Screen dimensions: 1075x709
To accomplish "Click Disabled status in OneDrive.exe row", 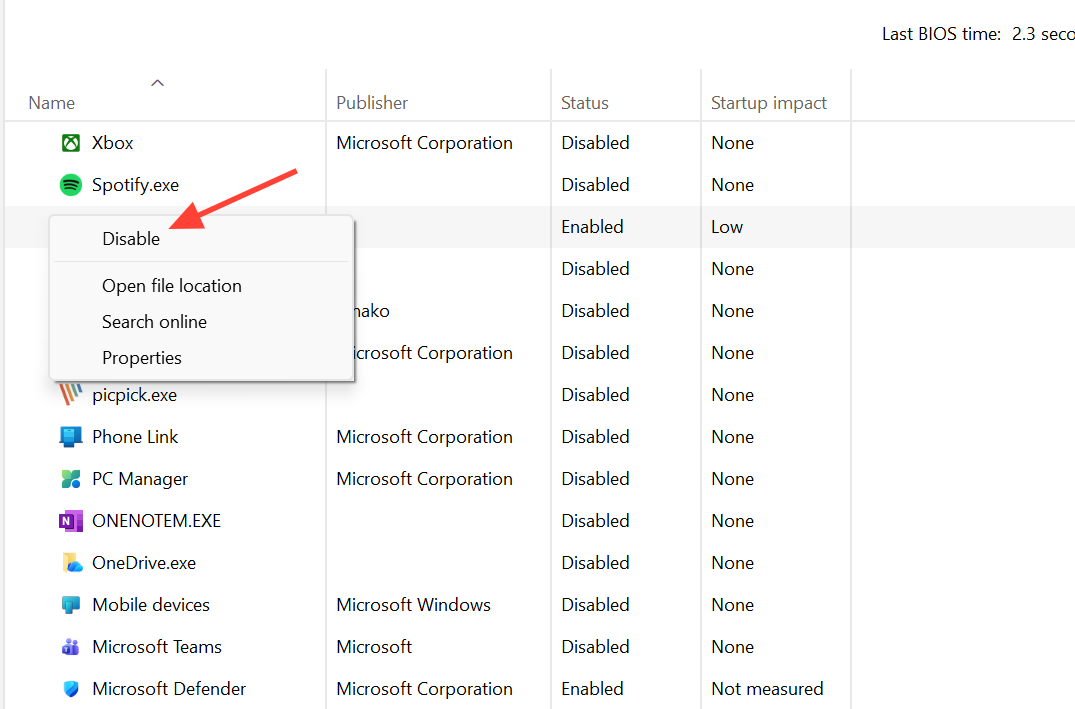I will tap(595, 563).
